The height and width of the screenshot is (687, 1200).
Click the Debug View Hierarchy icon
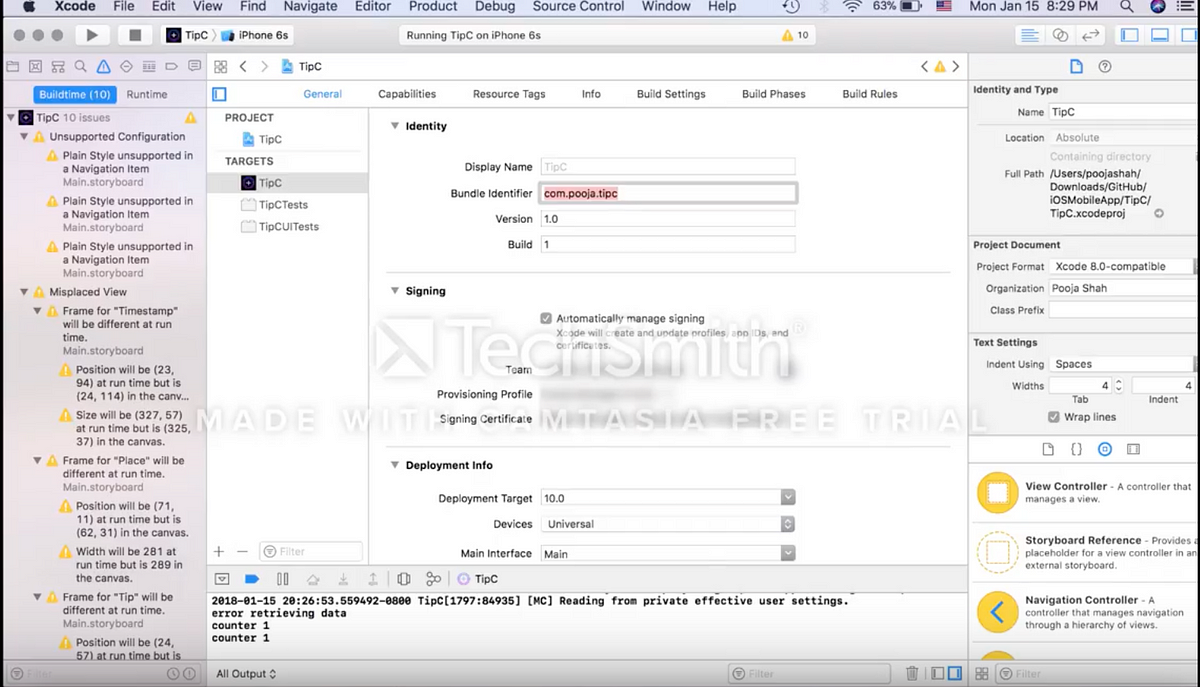click(404, 579)
